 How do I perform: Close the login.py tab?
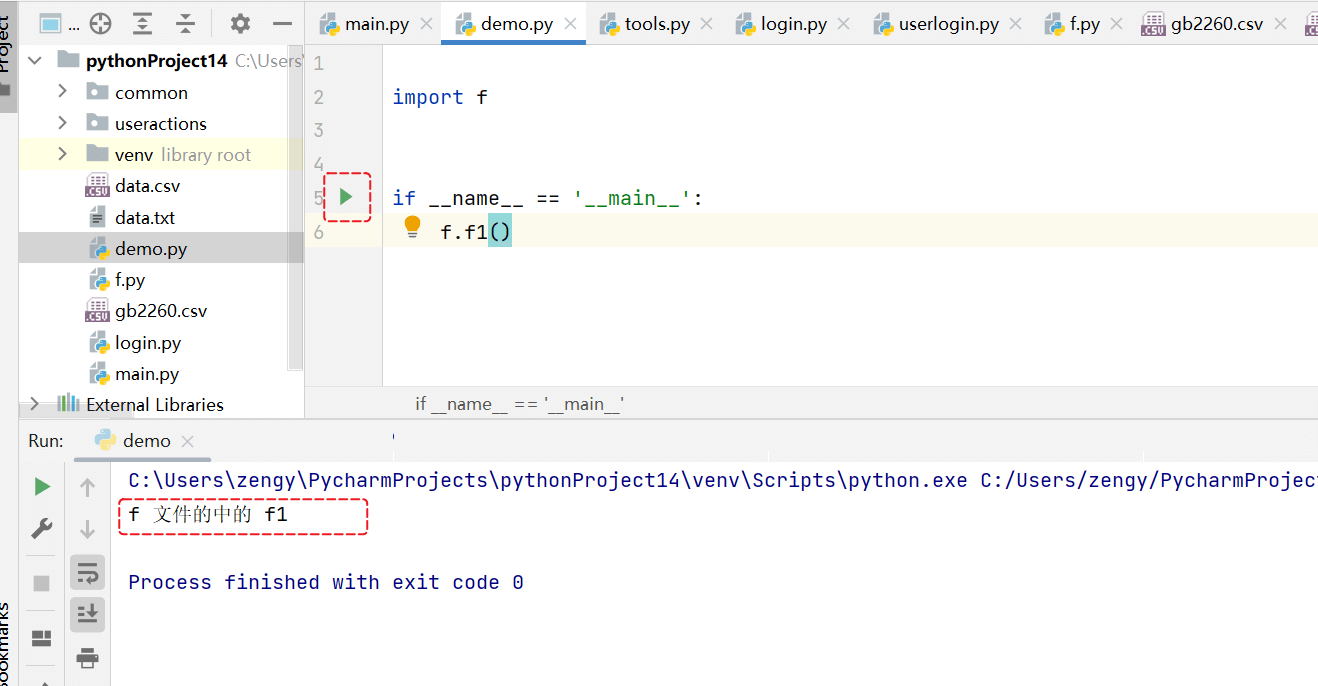point(843,24)
